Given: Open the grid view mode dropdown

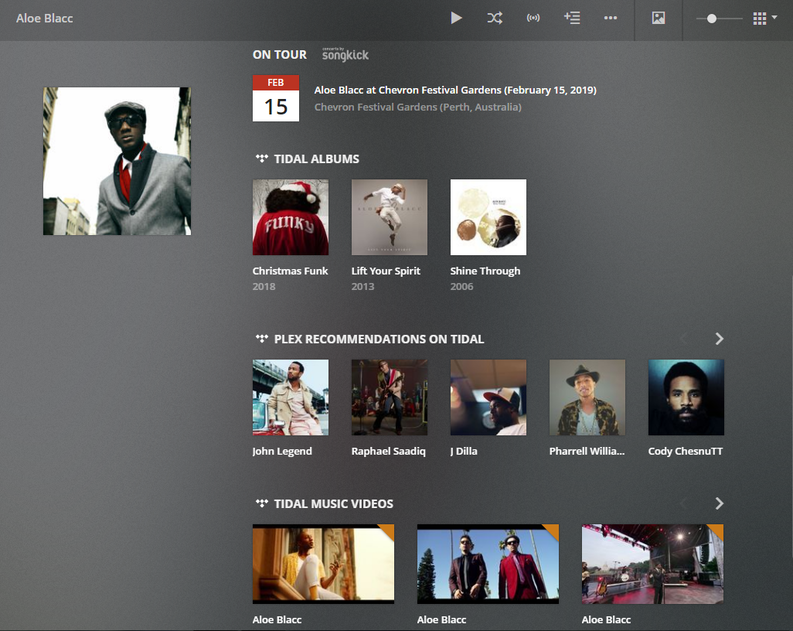Looking at the screenshot, I should click(765, 19).
